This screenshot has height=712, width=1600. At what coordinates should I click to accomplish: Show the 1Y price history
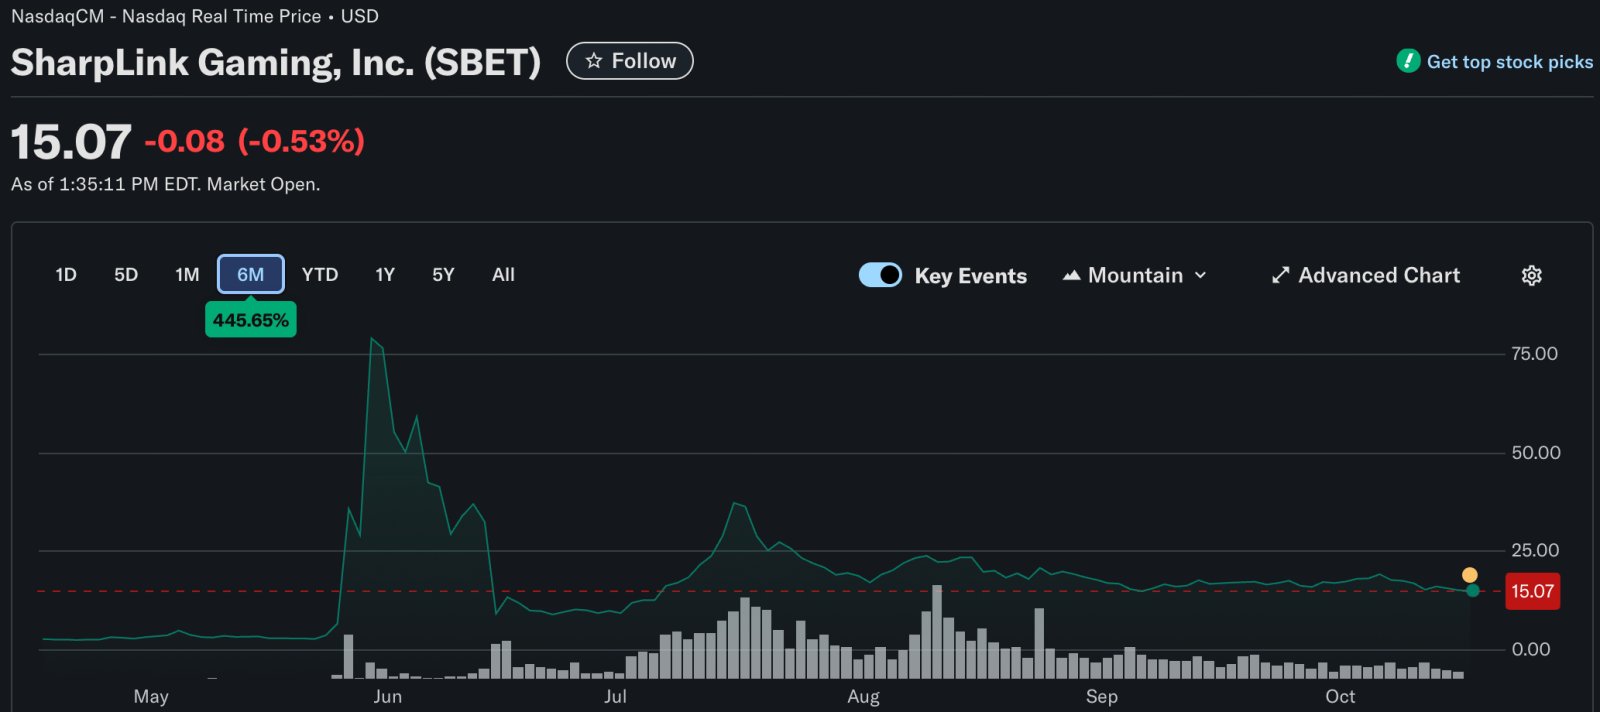385,275
